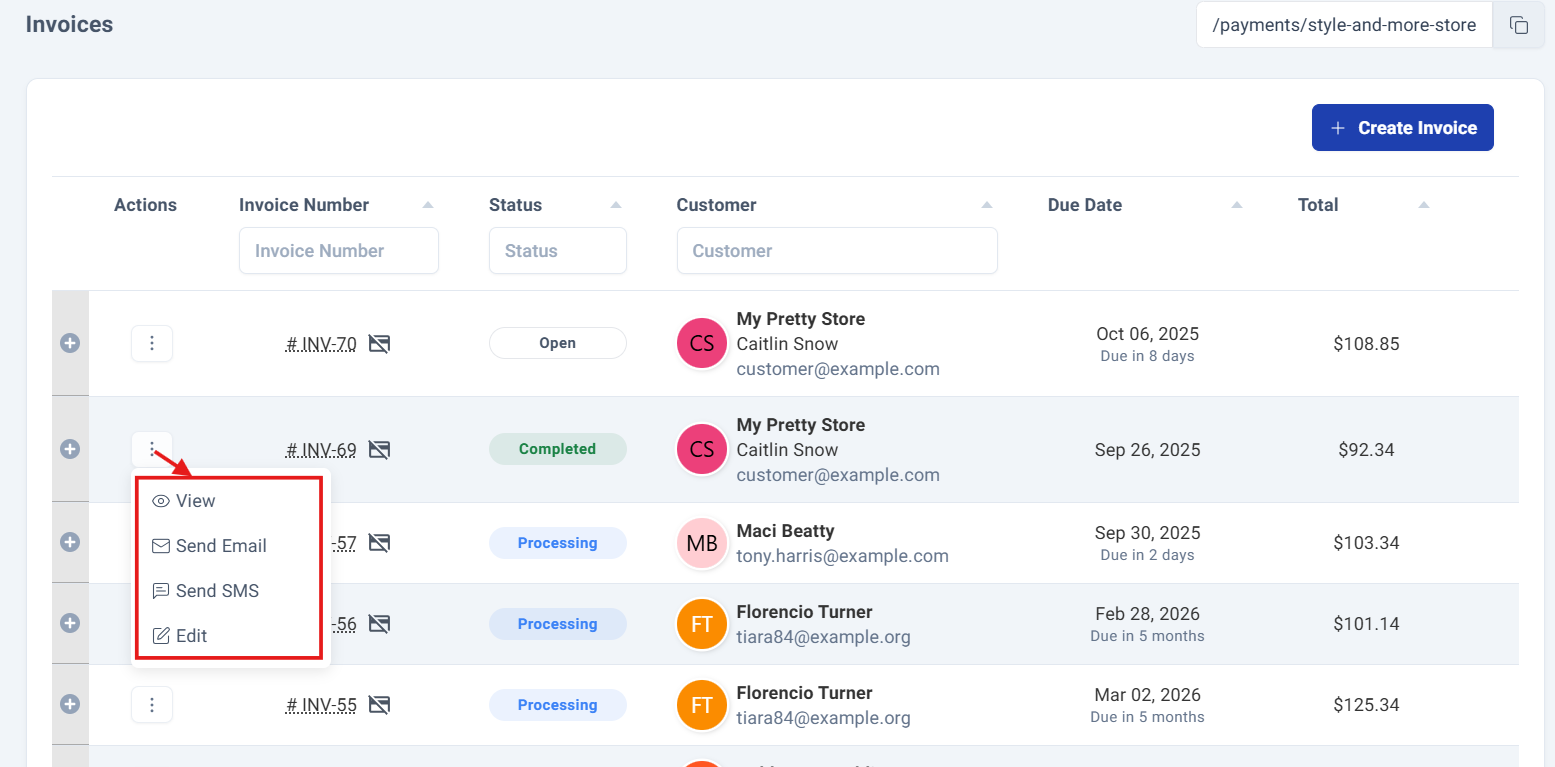1555x767 pixels.
Task: Click the FT avatar on the INV-55 row
Action: click(702, 705)
